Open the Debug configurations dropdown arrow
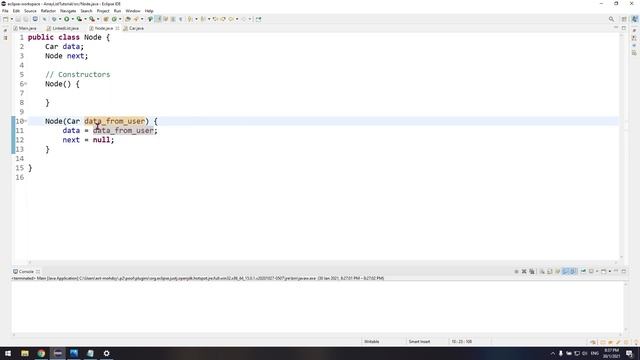Image resolution: width=640 pixels, height=360 pixels. click(x=60, y=19)
